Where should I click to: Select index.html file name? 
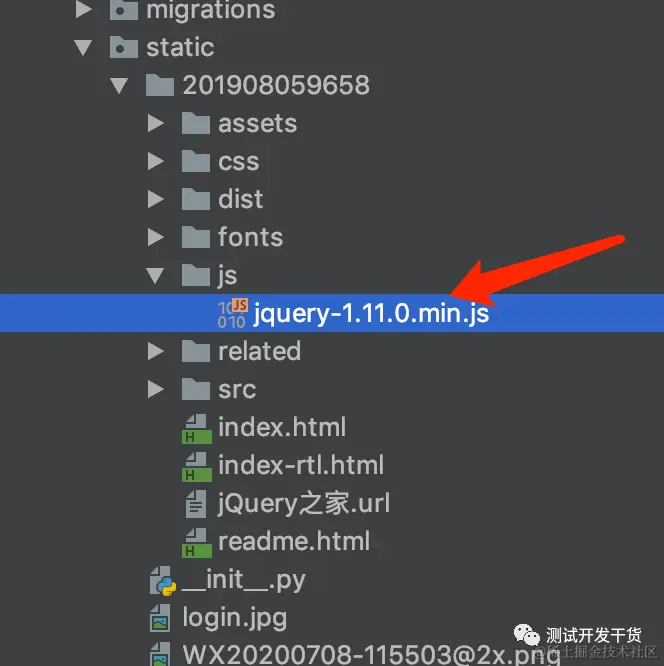pyautogui.click(x=282, y=427)
